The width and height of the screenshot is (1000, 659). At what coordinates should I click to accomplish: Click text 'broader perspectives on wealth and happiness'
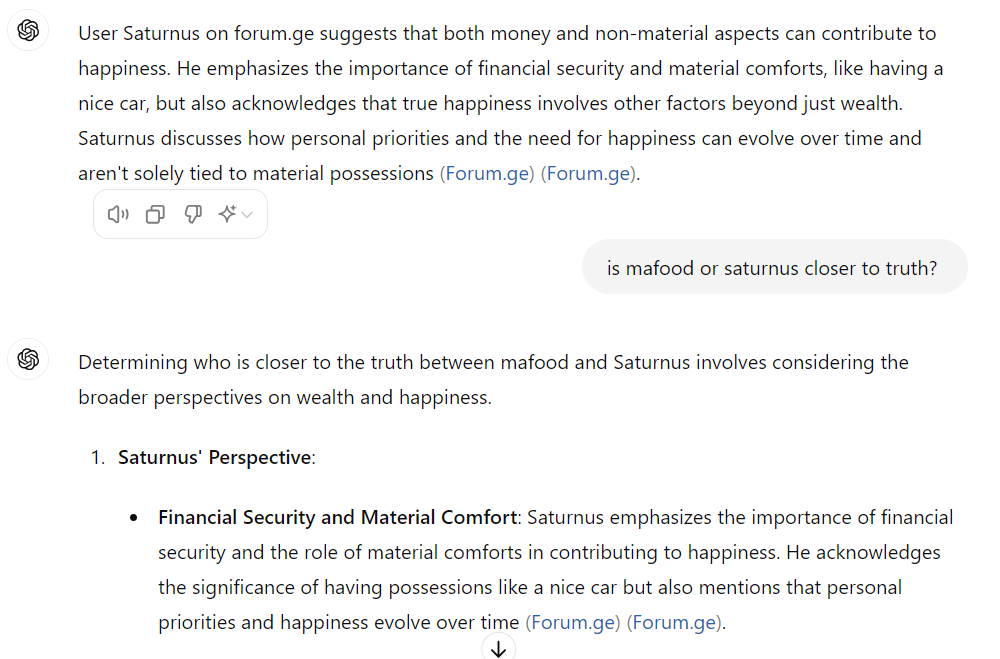click(x=284, y=397)
